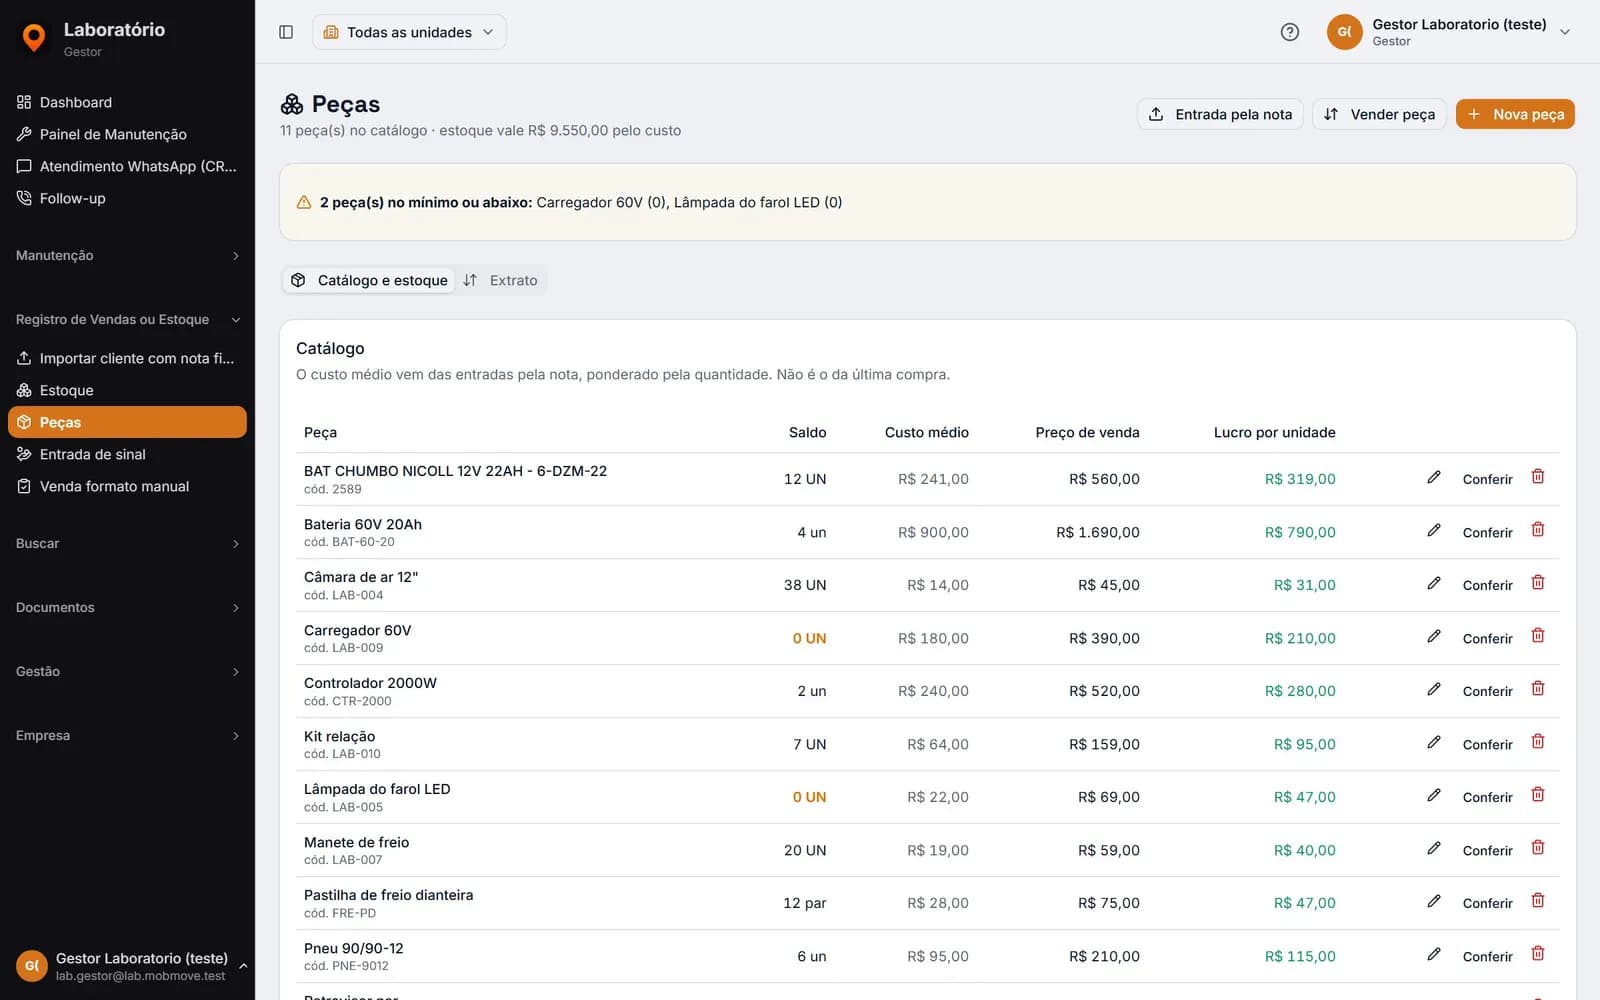1600x1000 pixels.
Task: Open Estoque sidebar item
Action: [127, 390]
